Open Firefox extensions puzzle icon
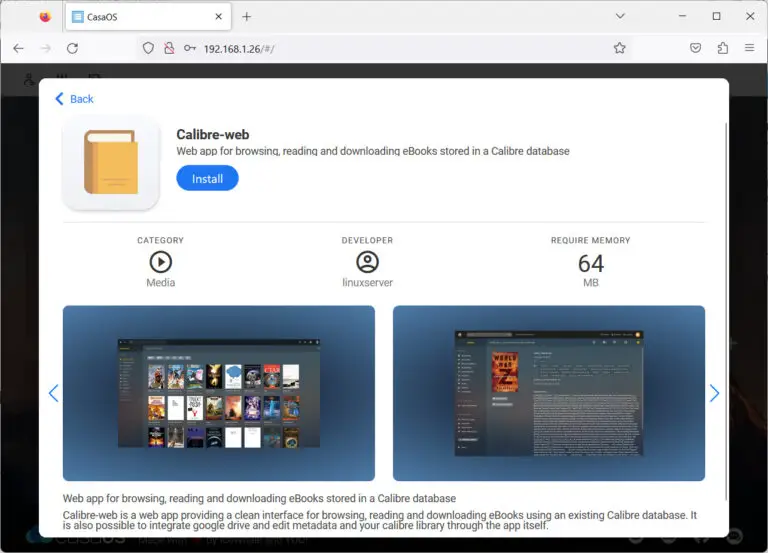768x553 pixels. (x=723, y=48)
